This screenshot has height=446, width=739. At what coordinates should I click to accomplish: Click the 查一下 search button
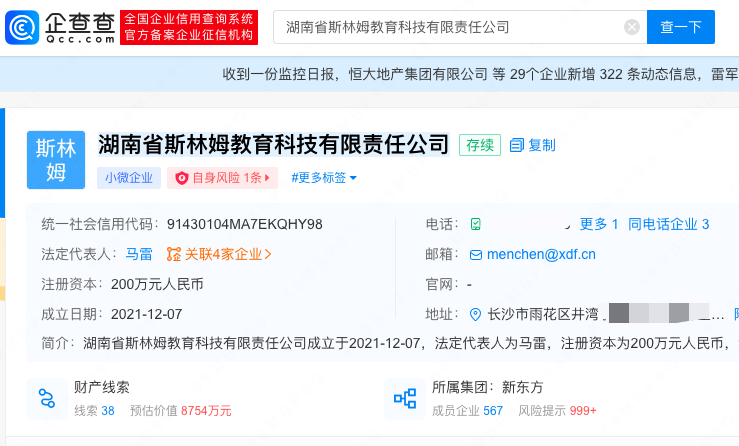click(681, 27)
